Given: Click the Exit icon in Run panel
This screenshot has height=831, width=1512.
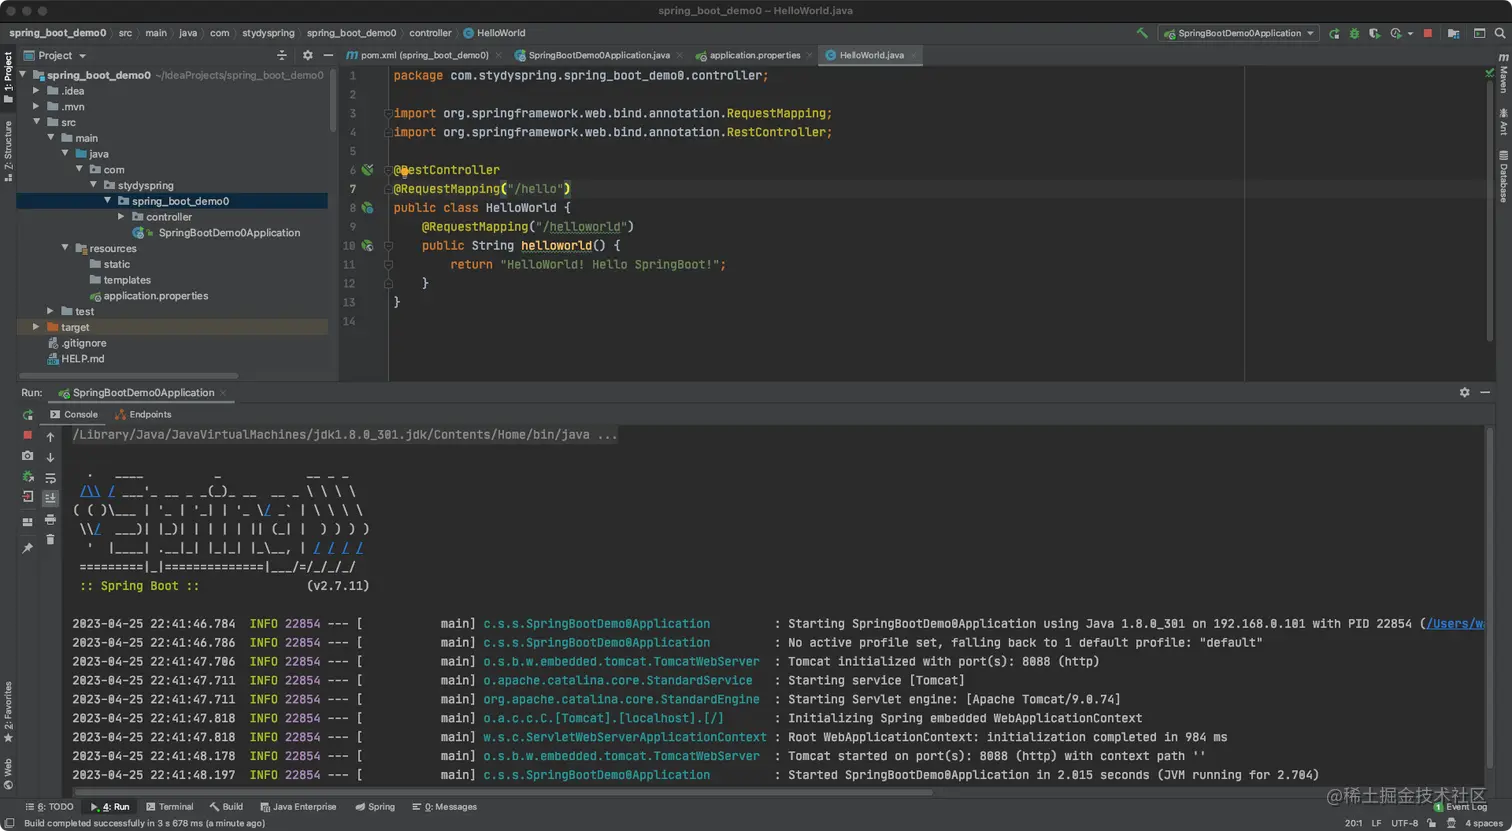Looking at the screenshot, I should point(28,497).
